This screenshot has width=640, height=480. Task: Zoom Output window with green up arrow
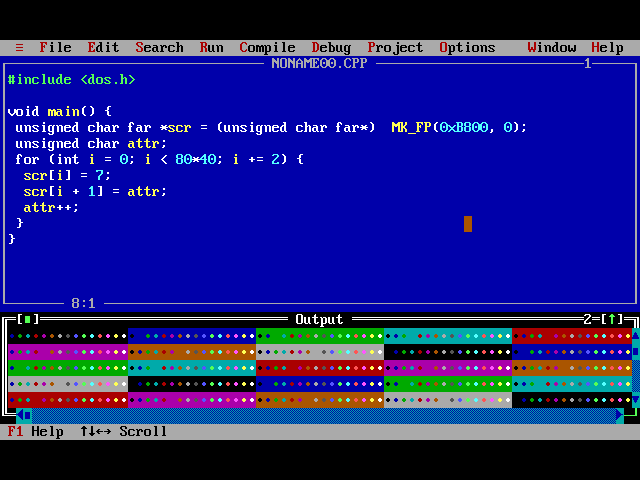pos(611,319)
